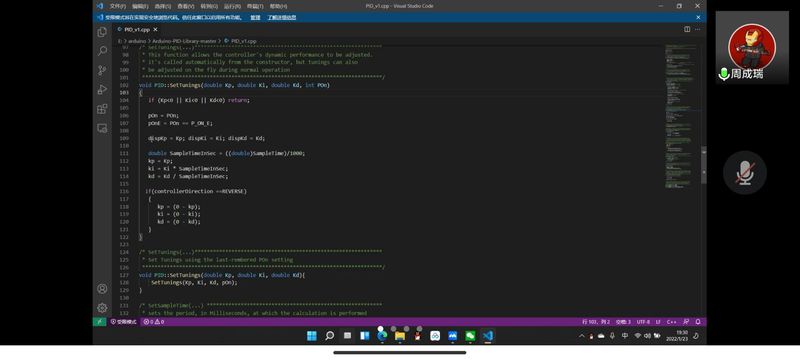This screenshot has height=360, width=800.
Task: Toggle the muted microphone button
Action: coord(744,173)
